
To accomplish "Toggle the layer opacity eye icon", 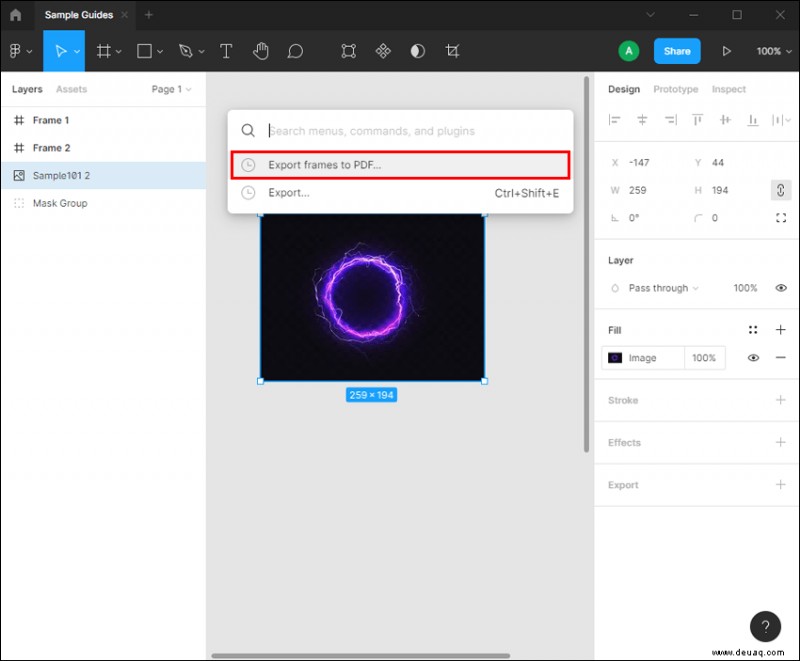I will click(x=781, y=287).
